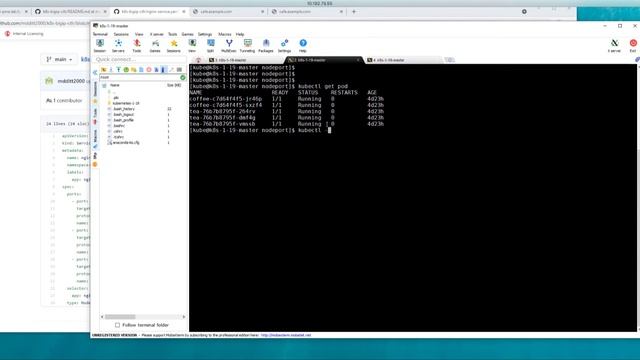The height and width of the screenshot is (360, 640).
Task: Open the Tools menu
Action: 173,34
